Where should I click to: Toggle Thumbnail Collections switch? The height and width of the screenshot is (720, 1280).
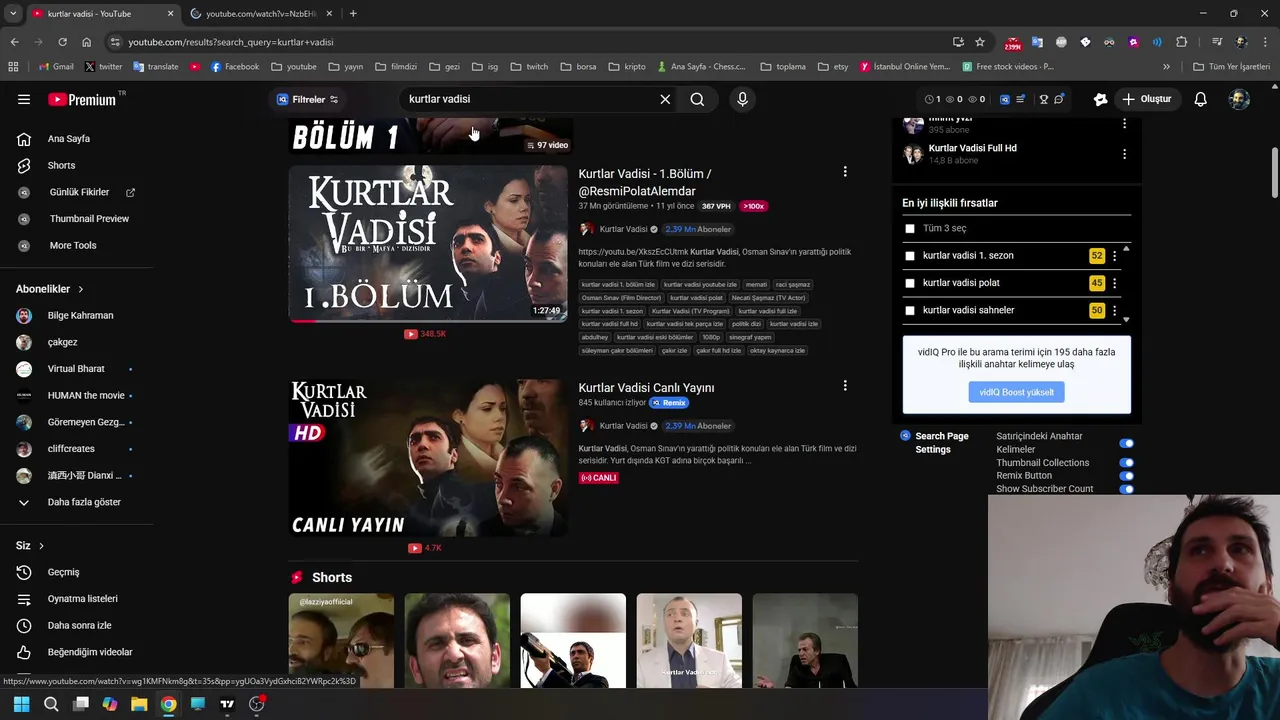click(1127, 463)
